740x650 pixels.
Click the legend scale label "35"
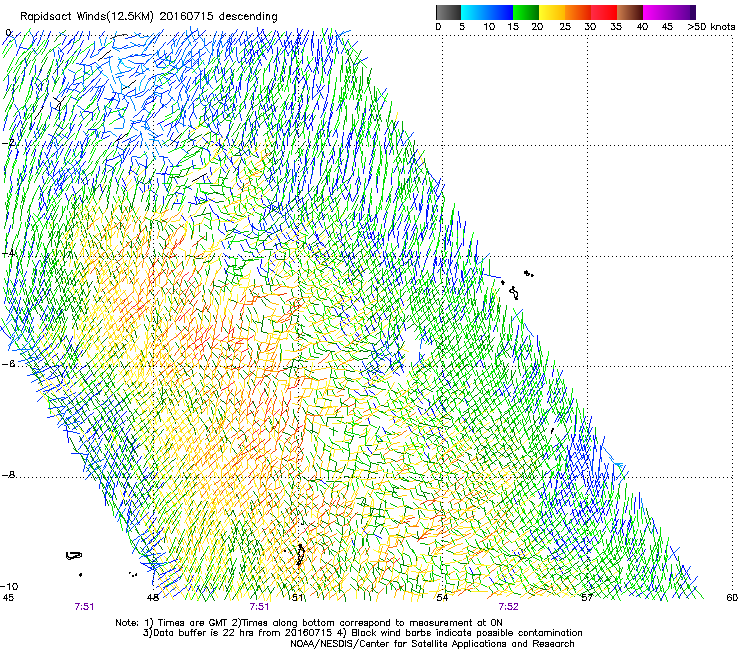(x=616, y=27)
